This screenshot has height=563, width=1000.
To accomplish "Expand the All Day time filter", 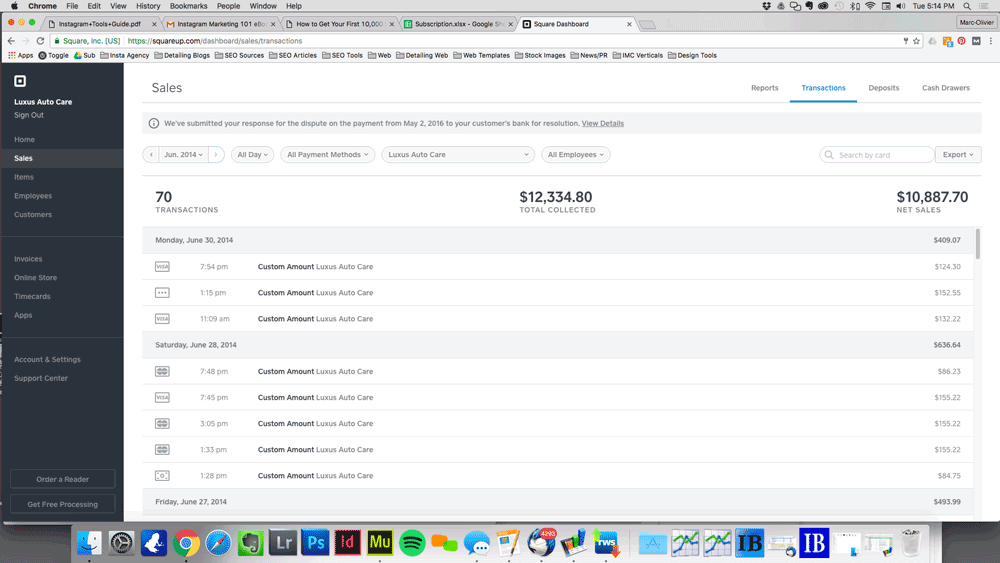I will (x=253, y=154).
